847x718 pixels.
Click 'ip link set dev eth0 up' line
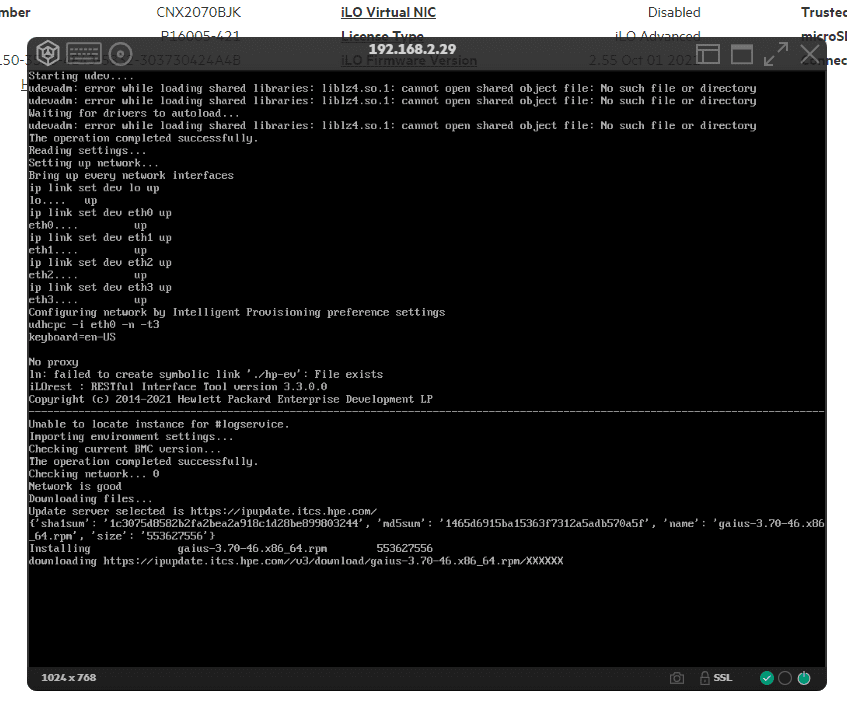(x=100, y=213)
